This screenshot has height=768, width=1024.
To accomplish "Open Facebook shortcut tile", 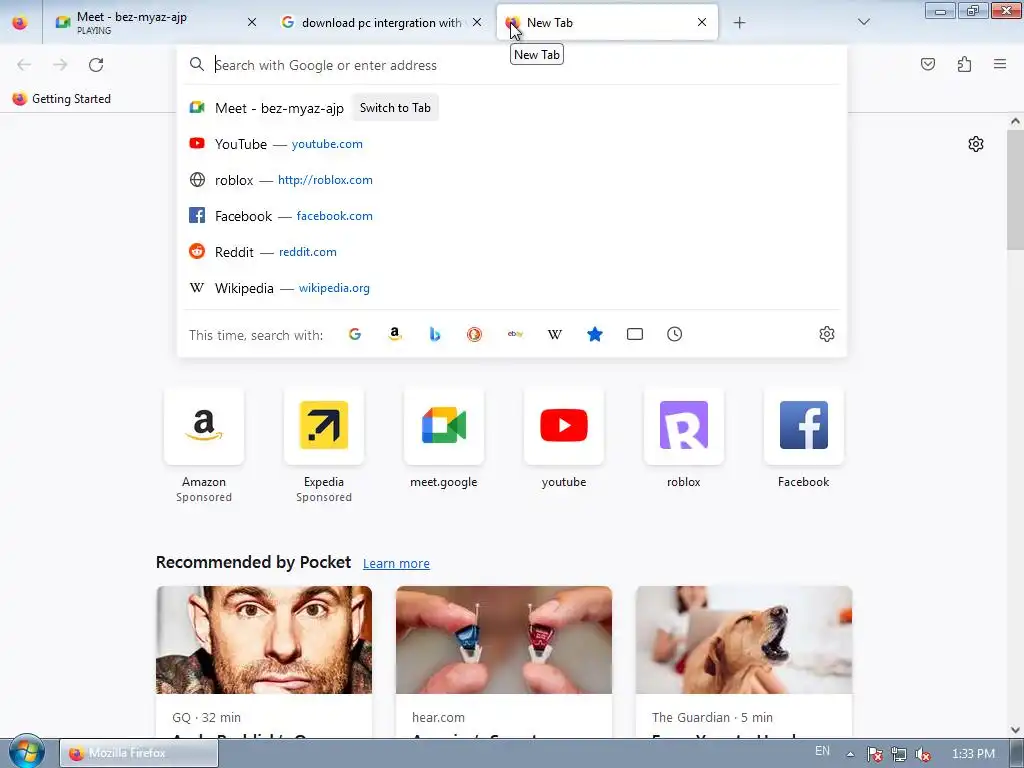I will pos(804,426).
